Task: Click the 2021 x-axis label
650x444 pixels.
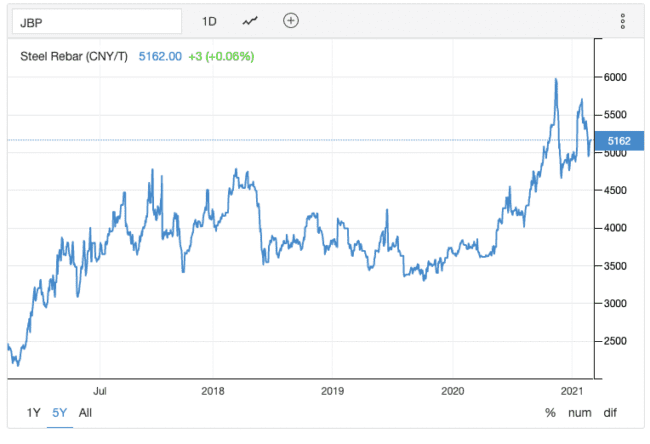Action: (x=572, y=391)
